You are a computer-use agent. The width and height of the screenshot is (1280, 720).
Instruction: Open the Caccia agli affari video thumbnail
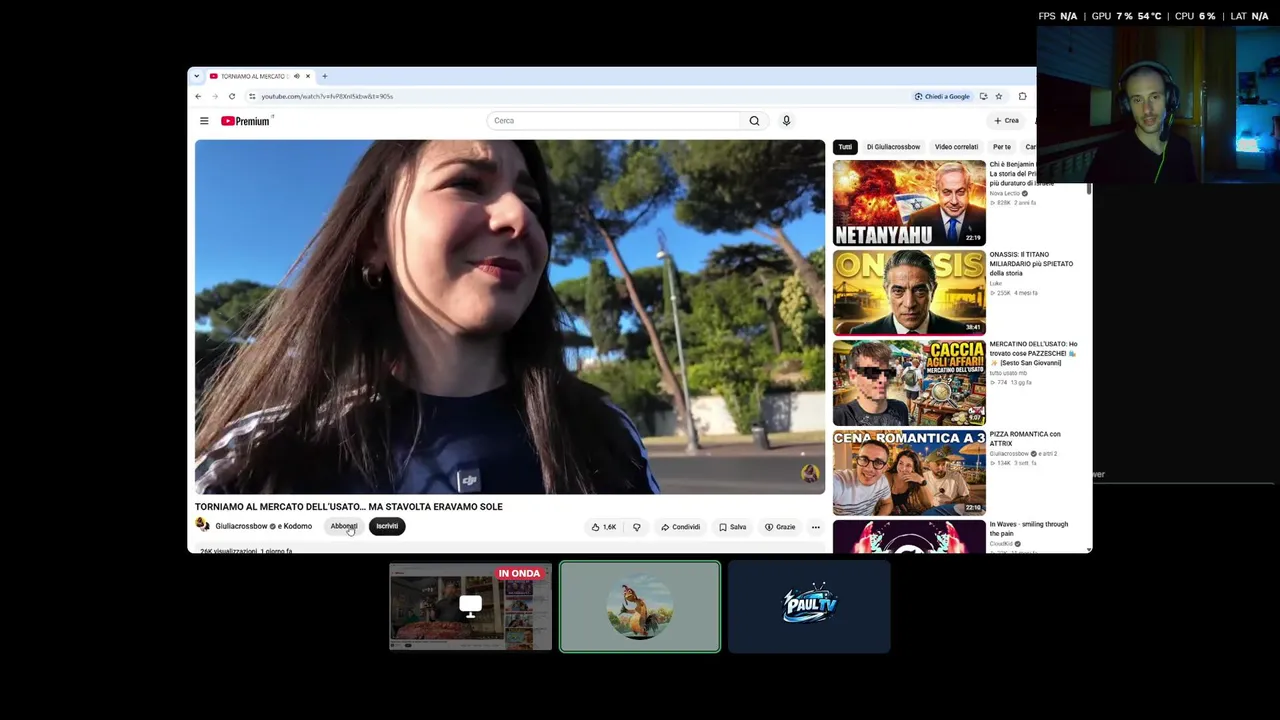[x=909, y=383]
